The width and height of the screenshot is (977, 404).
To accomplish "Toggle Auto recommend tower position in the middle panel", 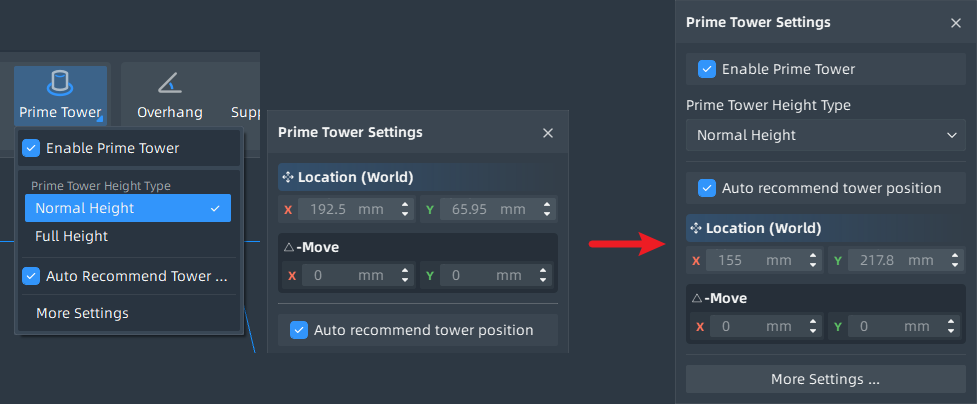I will tap(299, 330).
